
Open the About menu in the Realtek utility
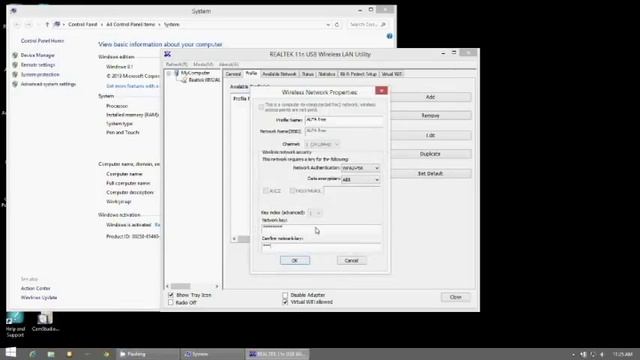tap(229, 64)
